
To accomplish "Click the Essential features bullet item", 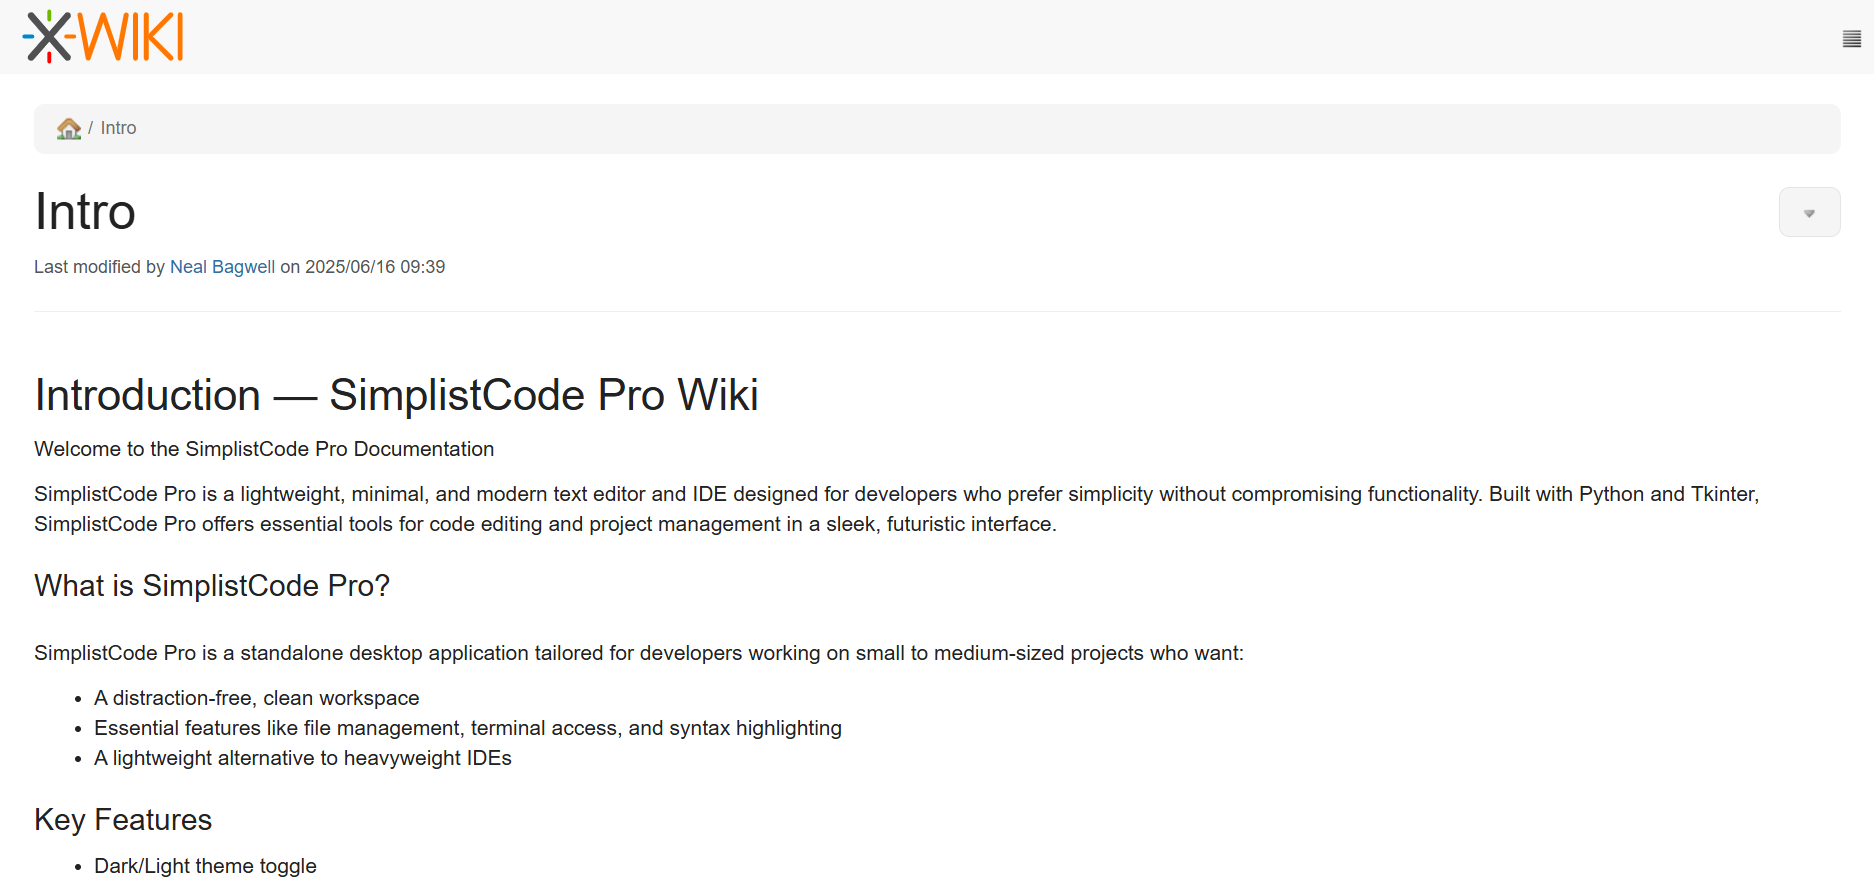I will pos(467,728).
